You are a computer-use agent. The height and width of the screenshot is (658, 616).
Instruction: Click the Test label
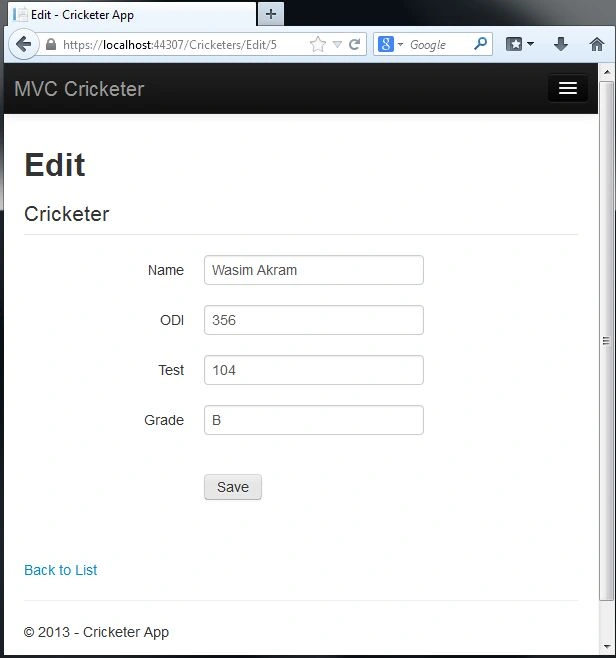point(171,370)
